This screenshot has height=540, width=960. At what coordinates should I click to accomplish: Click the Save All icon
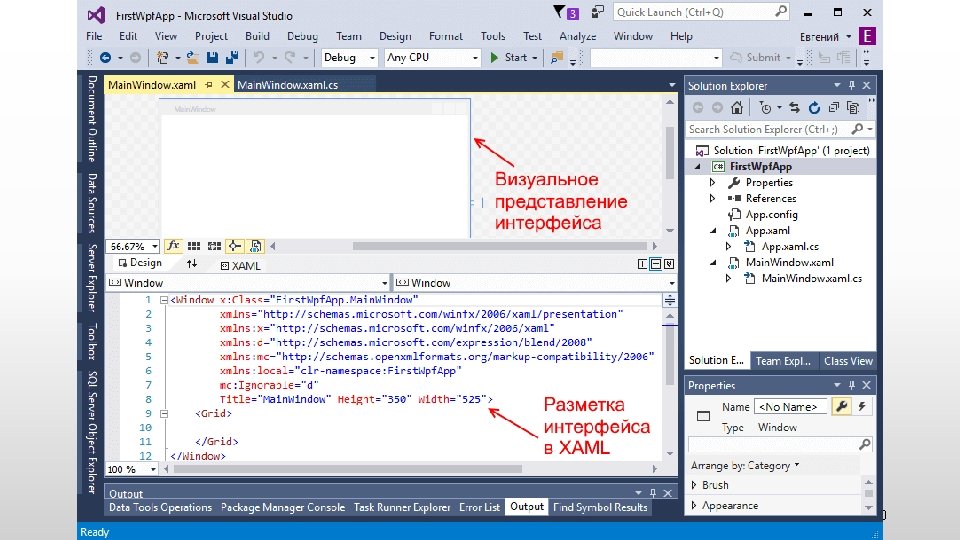click(232, 58)
